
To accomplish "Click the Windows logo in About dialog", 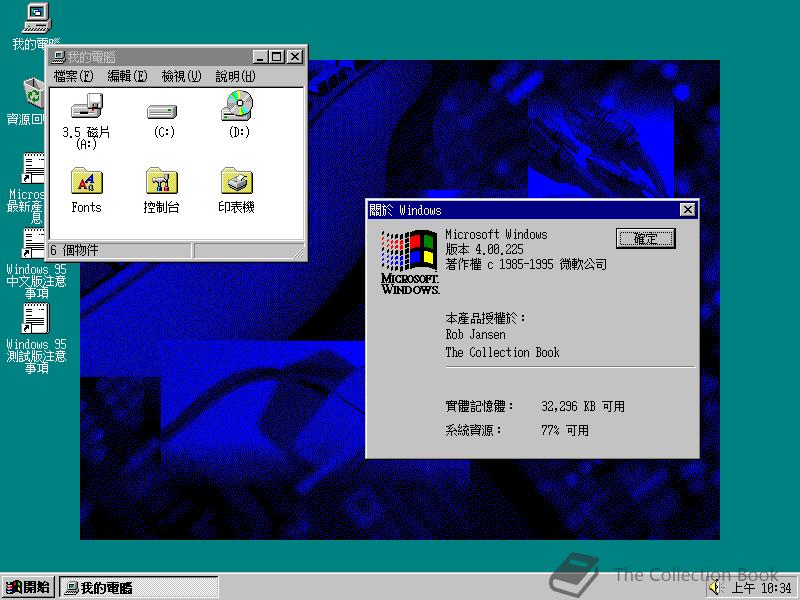I will point(409,262).
